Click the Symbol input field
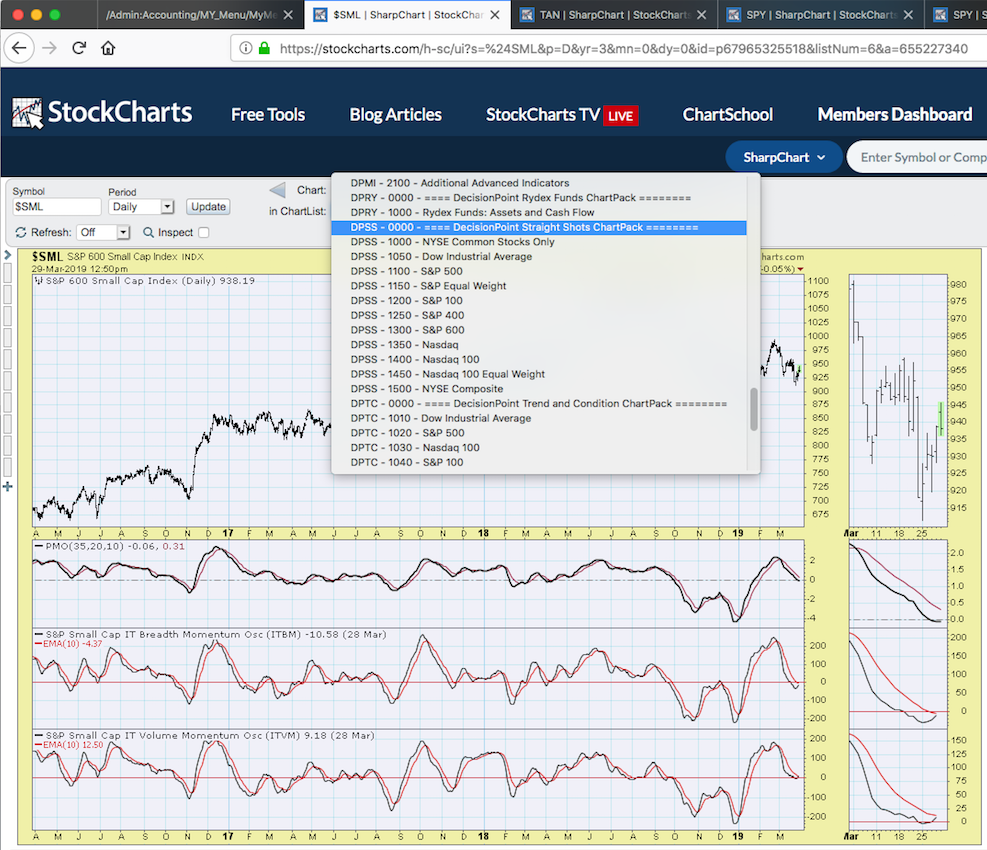Image resolution: width=987 pixels, height=850 pixels. point(57,207)
